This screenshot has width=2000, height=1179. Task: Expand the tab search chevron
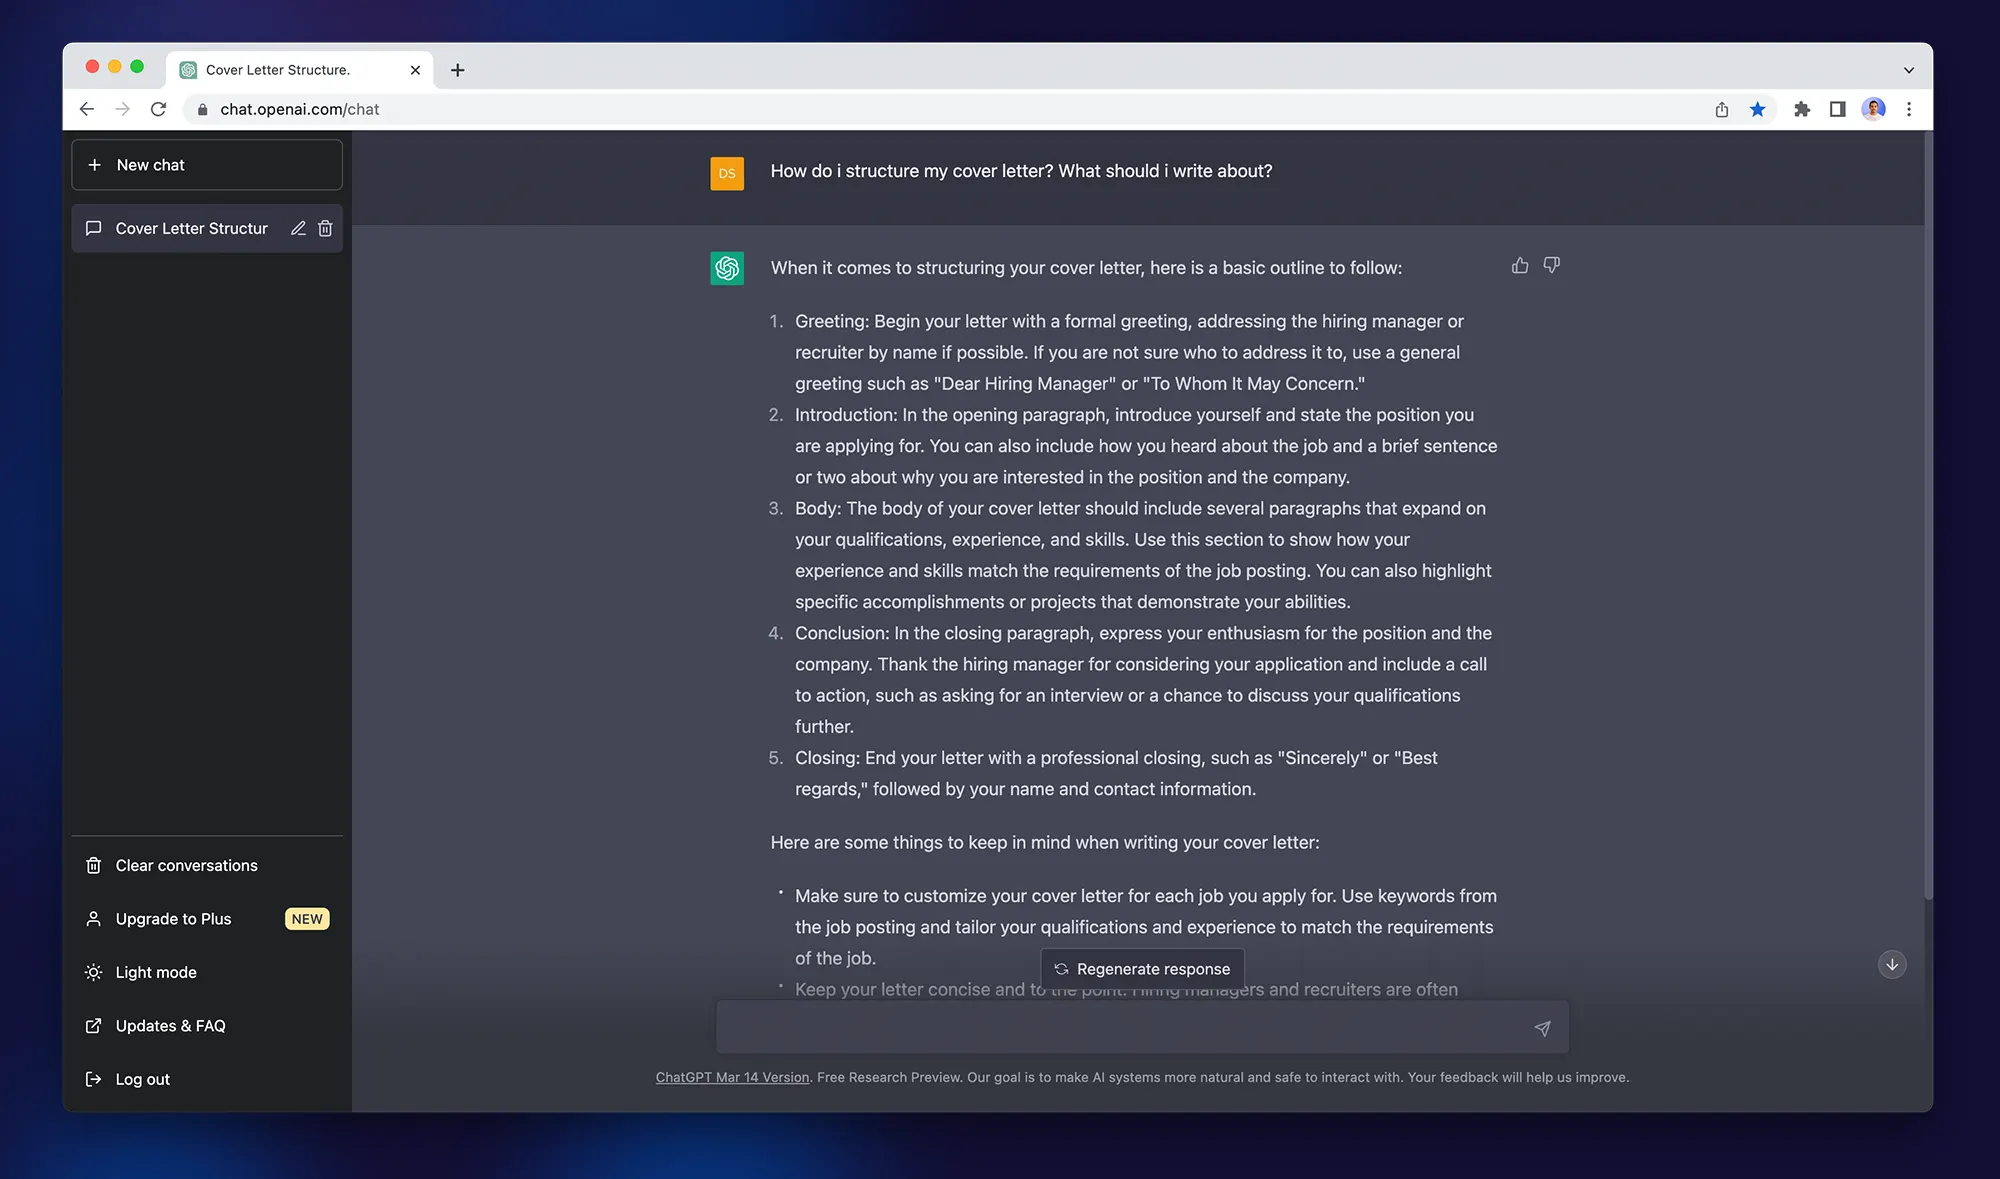(x=1908, y=70)
